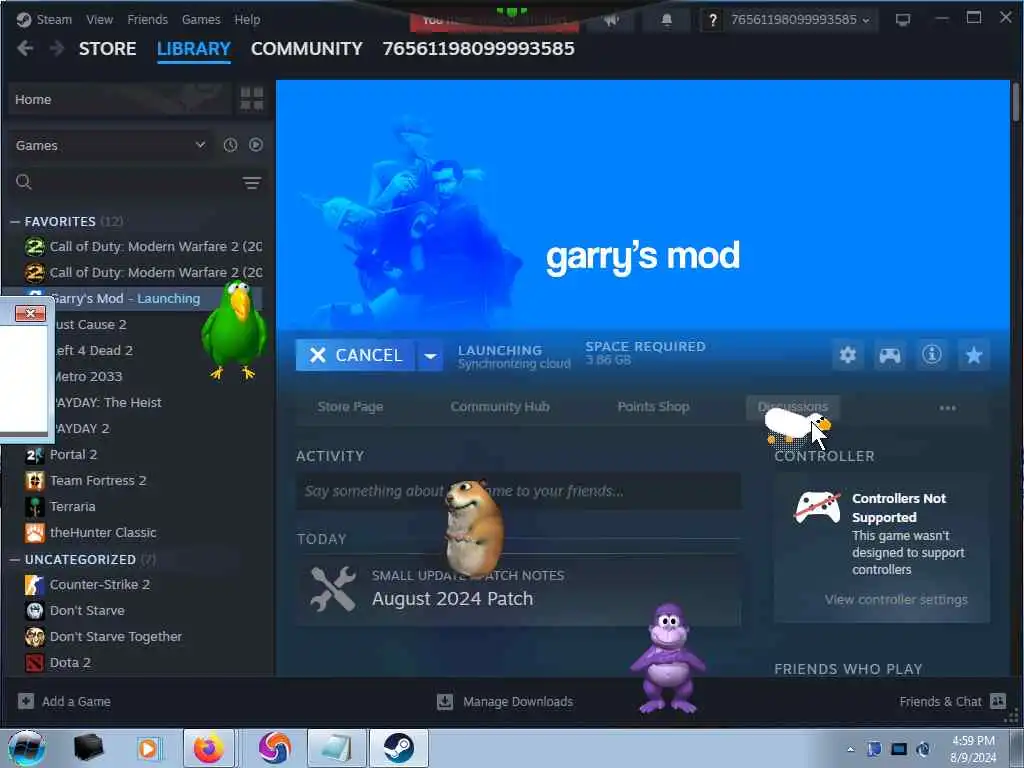Click the patch notes wrench icon

(333, 588)
